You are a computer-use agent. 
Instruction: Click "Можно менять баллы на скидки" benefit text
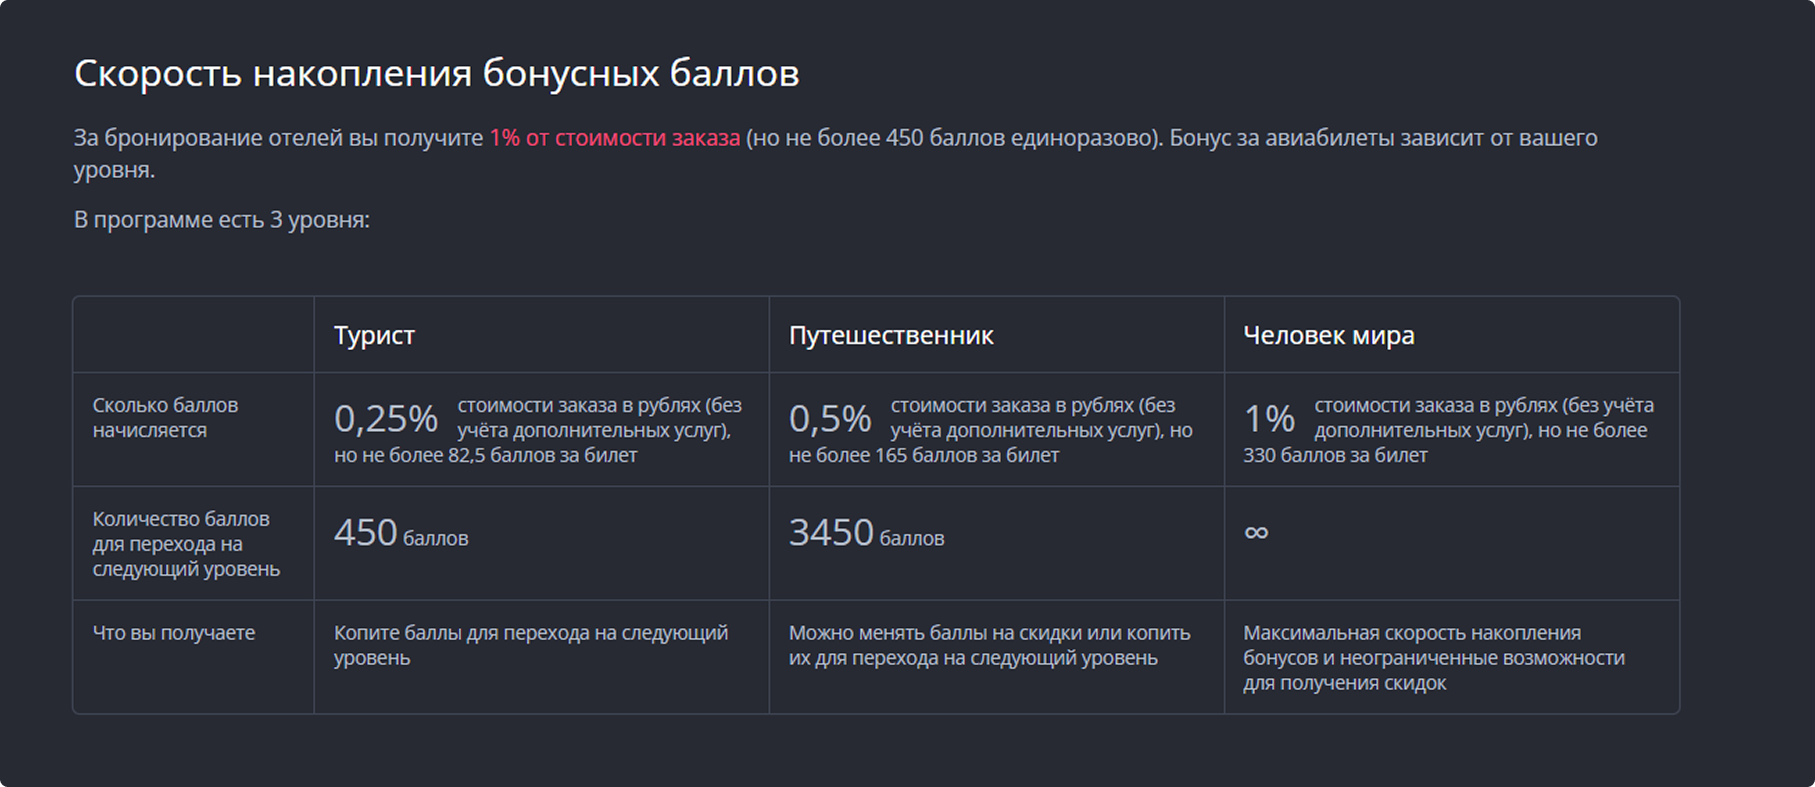point(988,645)
